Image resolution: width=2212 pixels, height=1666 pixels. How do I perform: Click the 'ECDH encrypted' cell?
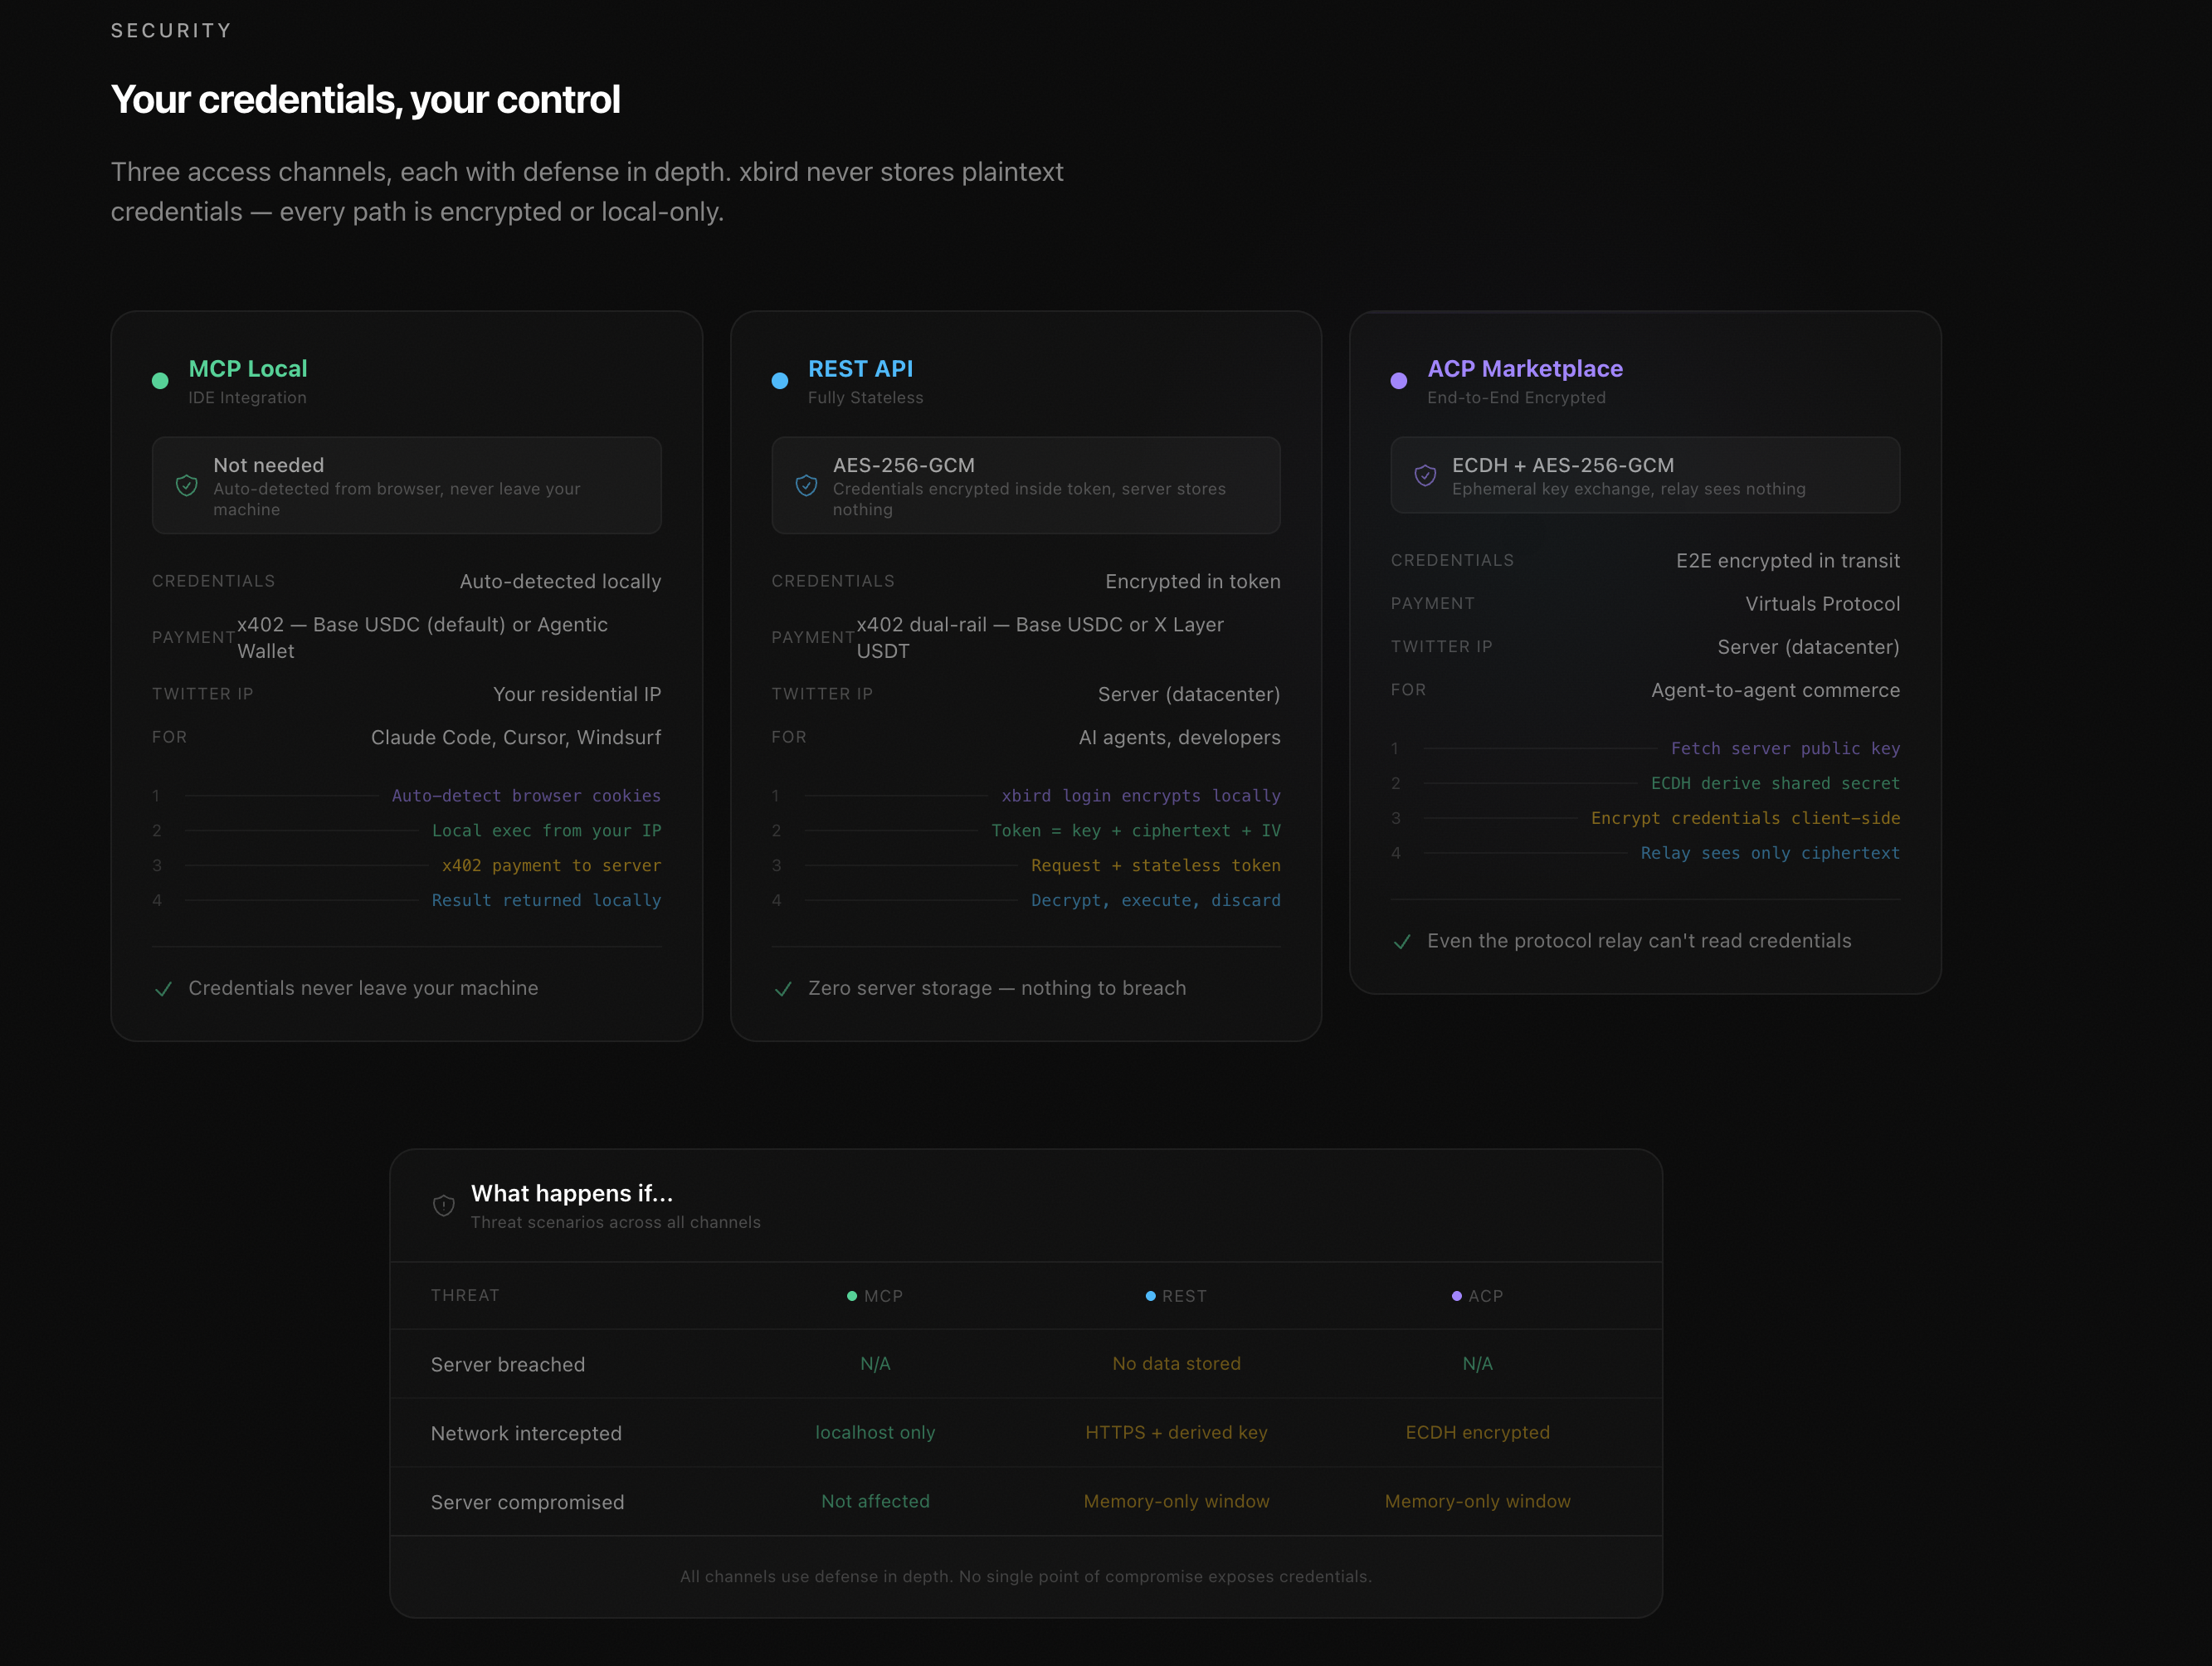[1477, 1433]
